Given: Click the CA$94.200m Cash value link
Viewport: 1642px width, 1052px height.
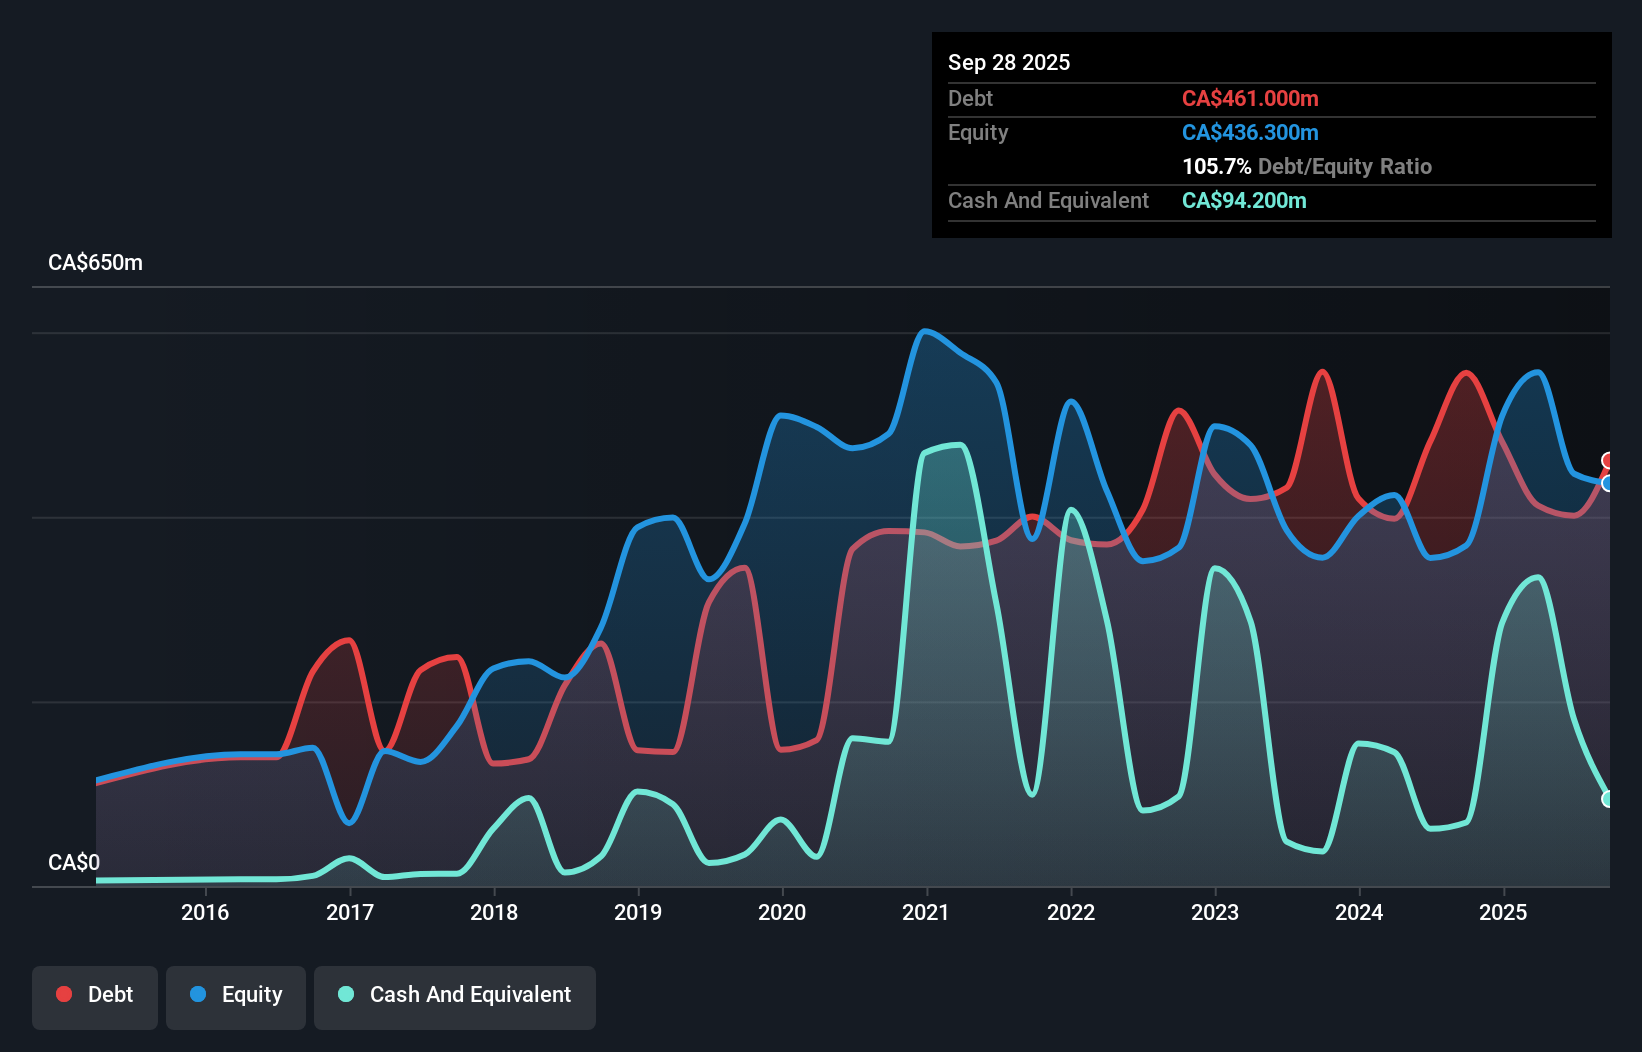Looking at the screenshot, I should [1243, 200].
